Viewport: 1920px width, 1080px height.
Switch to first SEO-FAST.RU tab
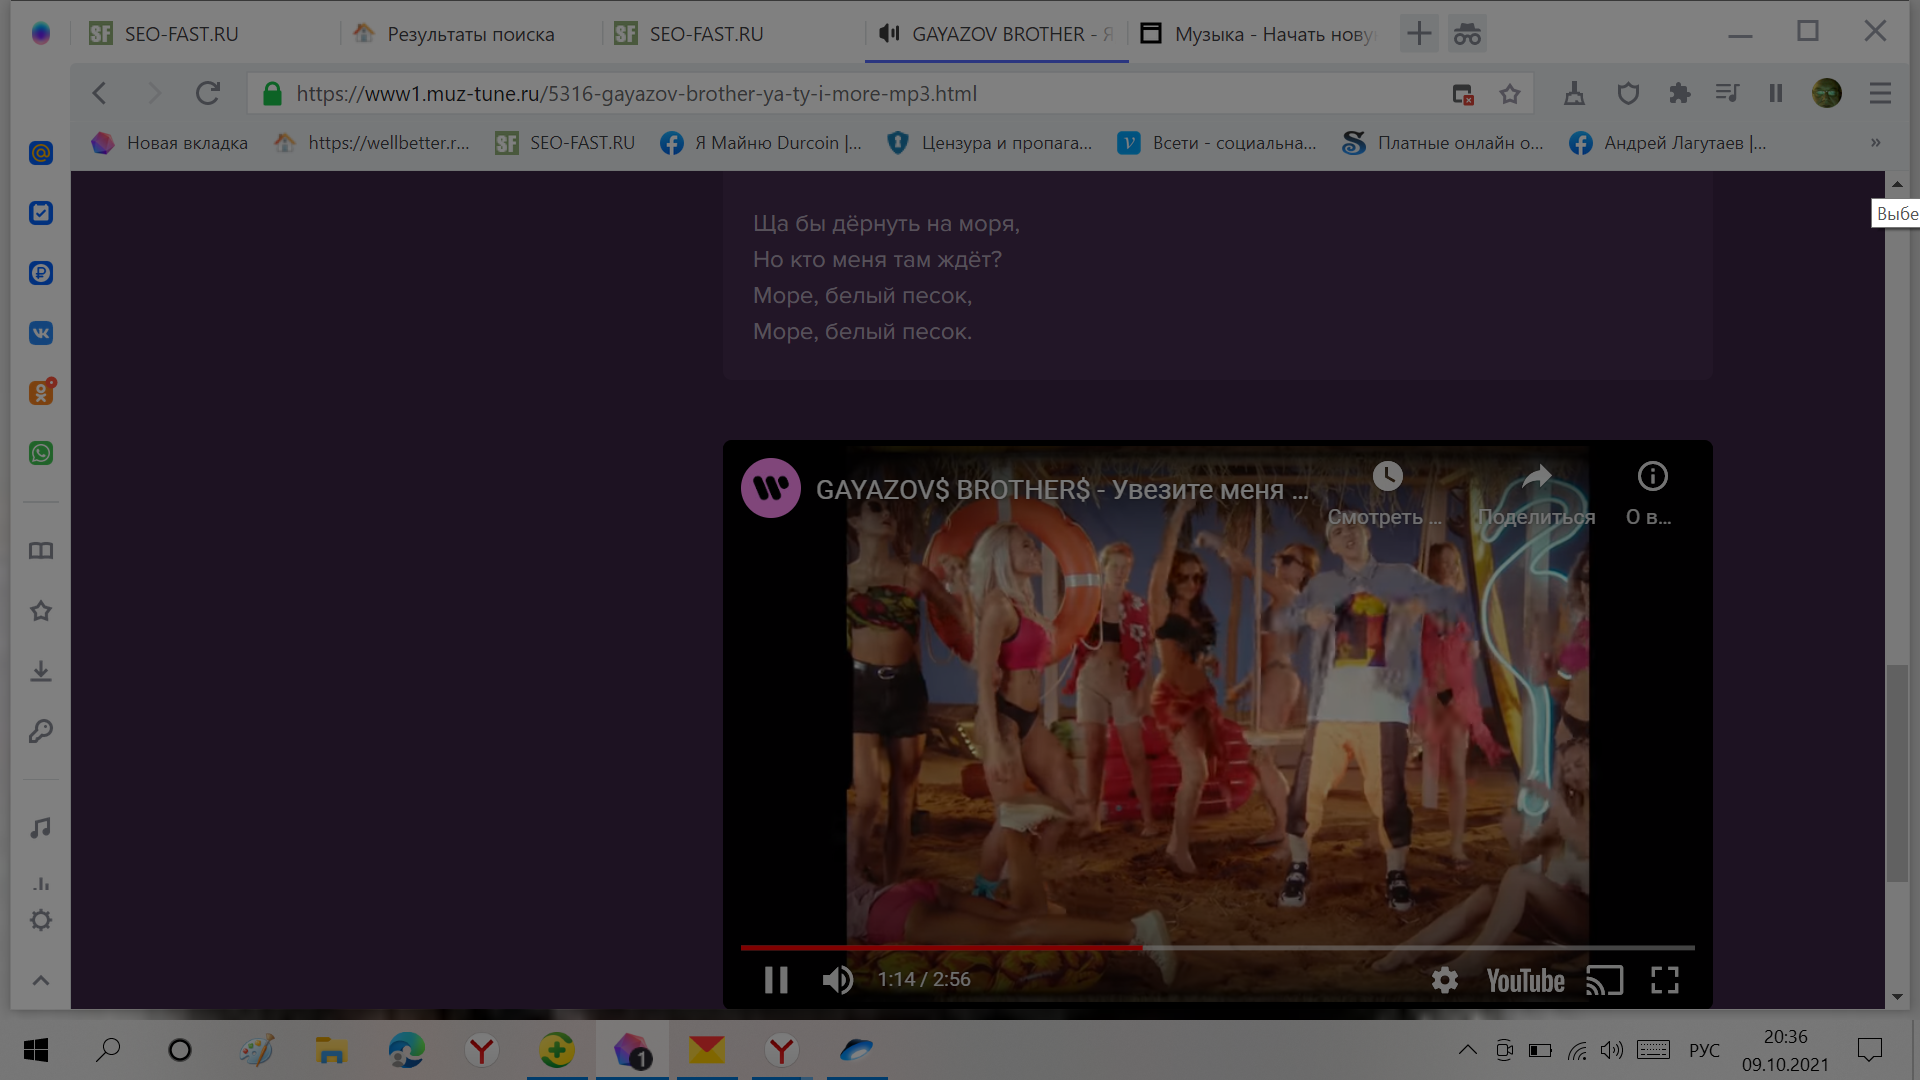point(205,34)
